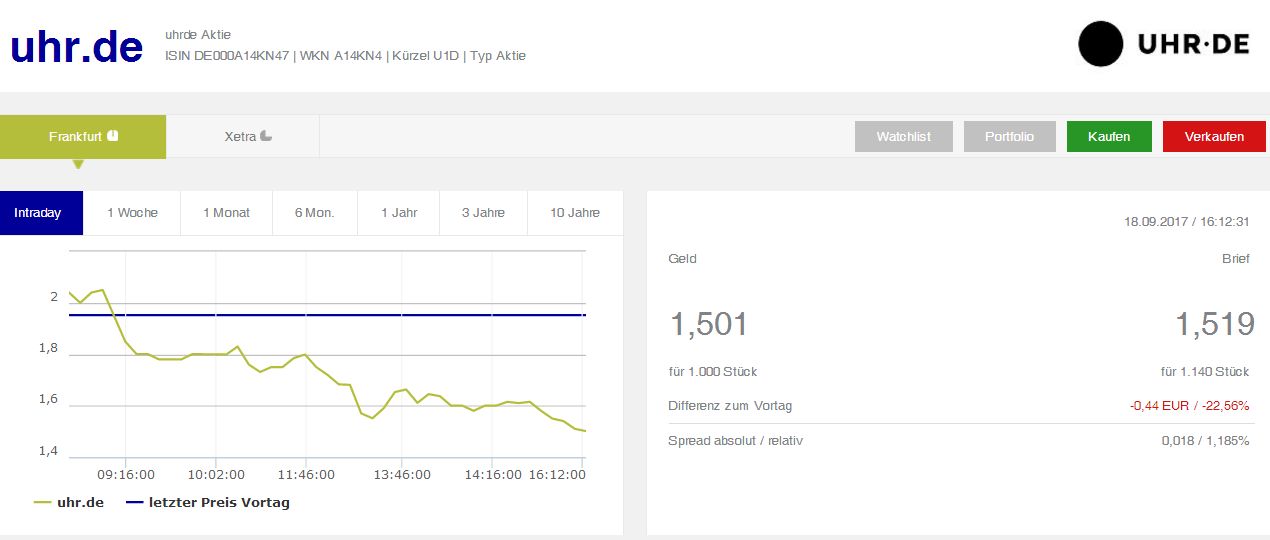Click the large uhr.de title logo

pos(77,47)
